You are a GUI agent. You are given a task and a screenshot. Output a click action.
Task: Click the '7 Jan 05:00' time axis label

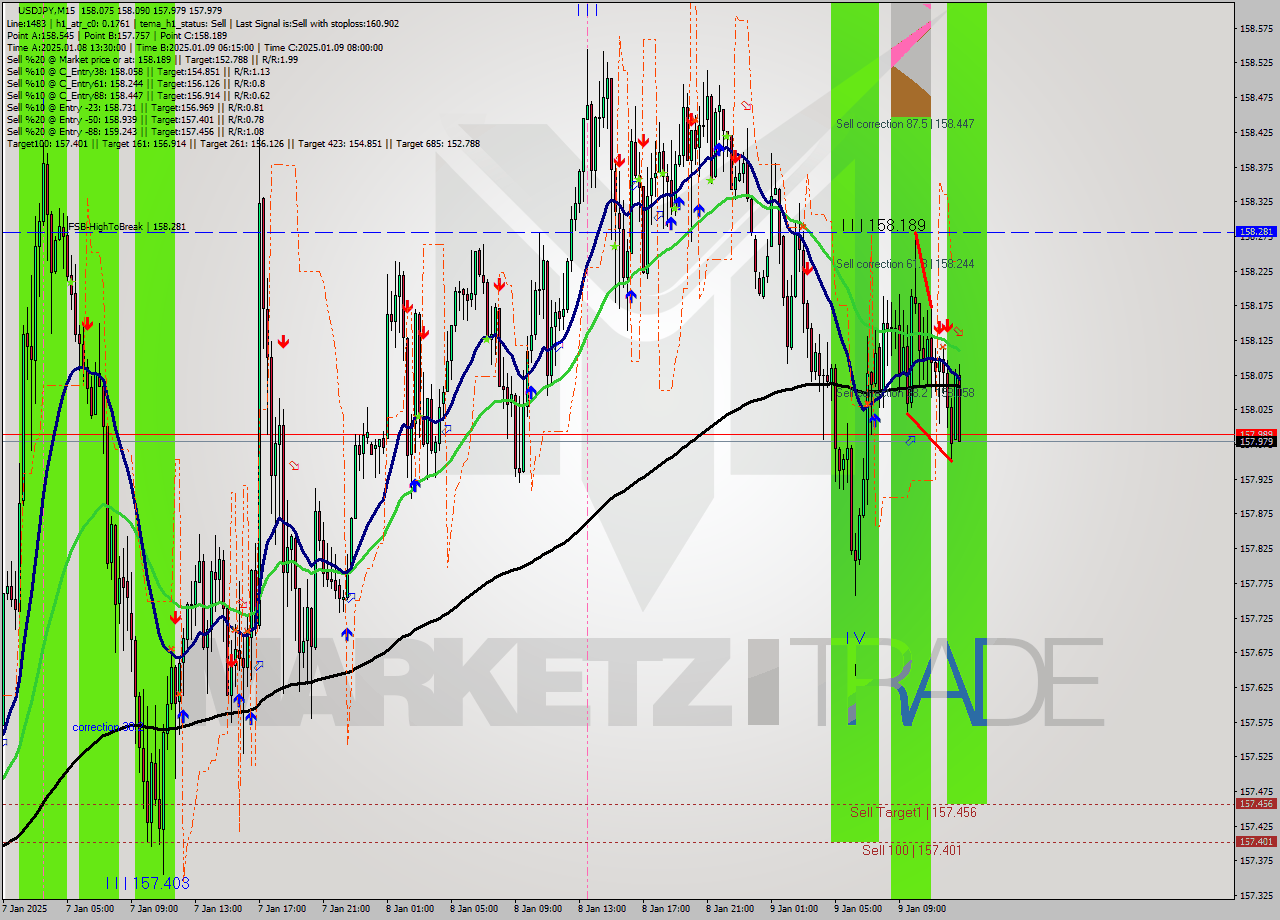coord(90,909)
